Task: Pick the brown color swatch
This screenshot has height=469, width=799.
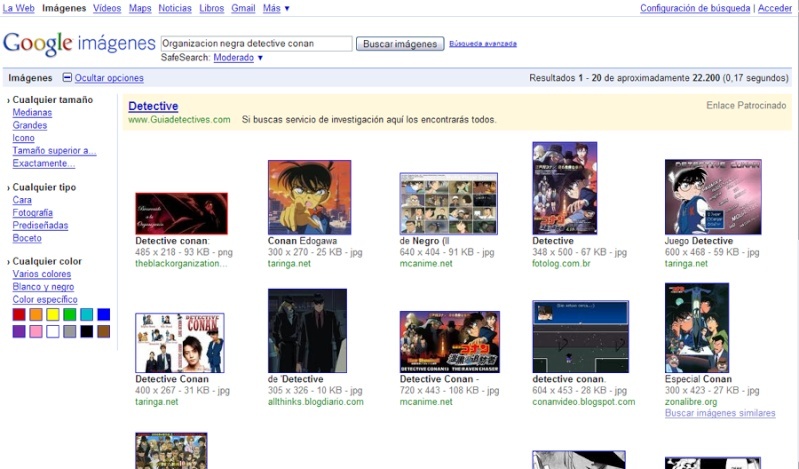Action: 103,332
